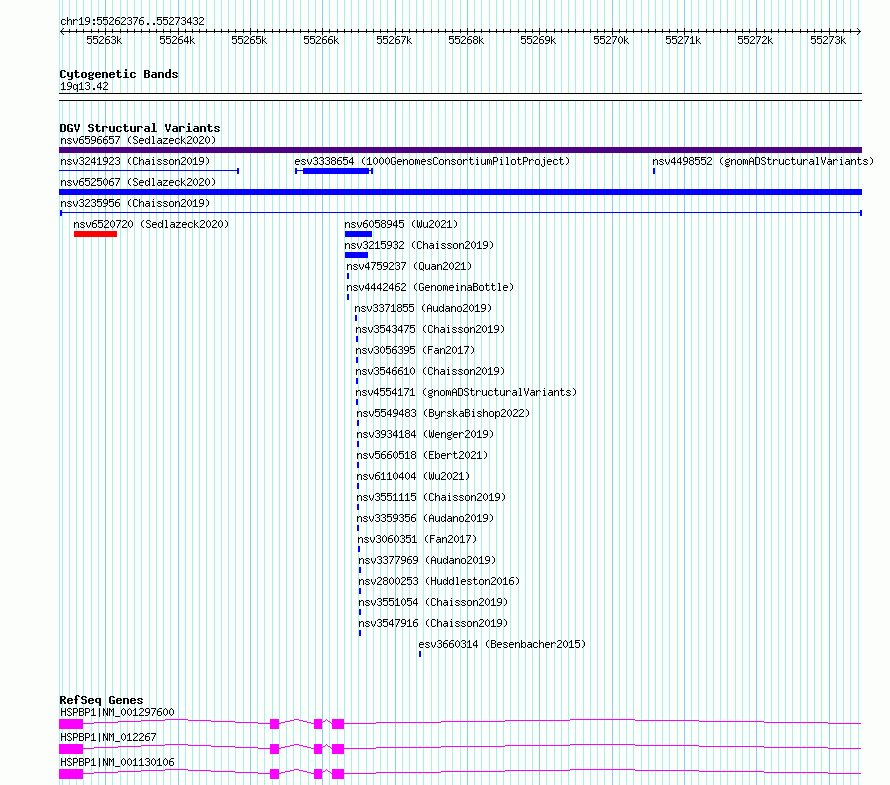Click the DGV Structural Variants track title
890x785 pixels.
coord(140,128)
